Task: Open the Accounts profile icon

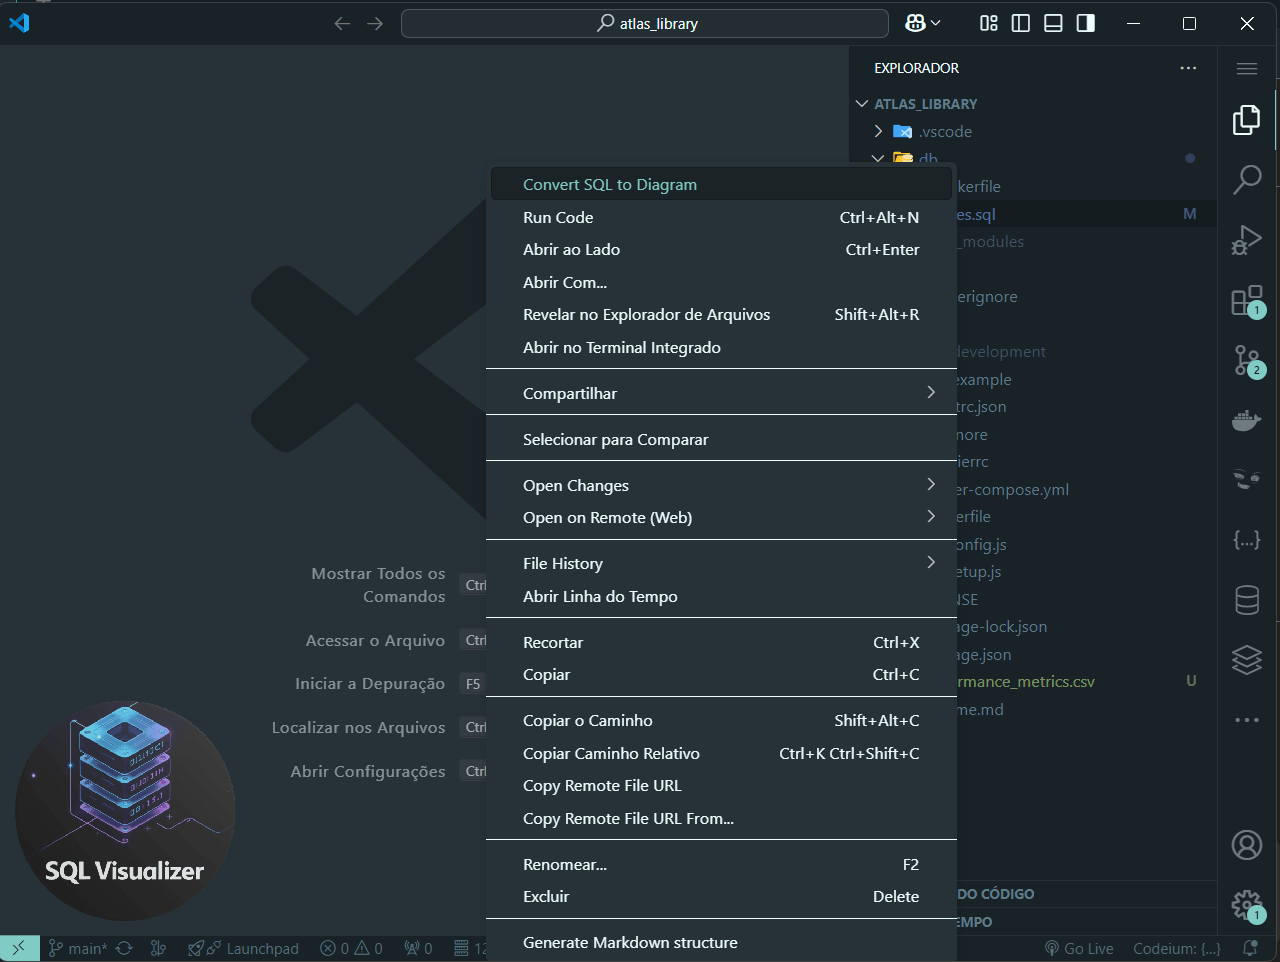Action: coord(1246,845)
